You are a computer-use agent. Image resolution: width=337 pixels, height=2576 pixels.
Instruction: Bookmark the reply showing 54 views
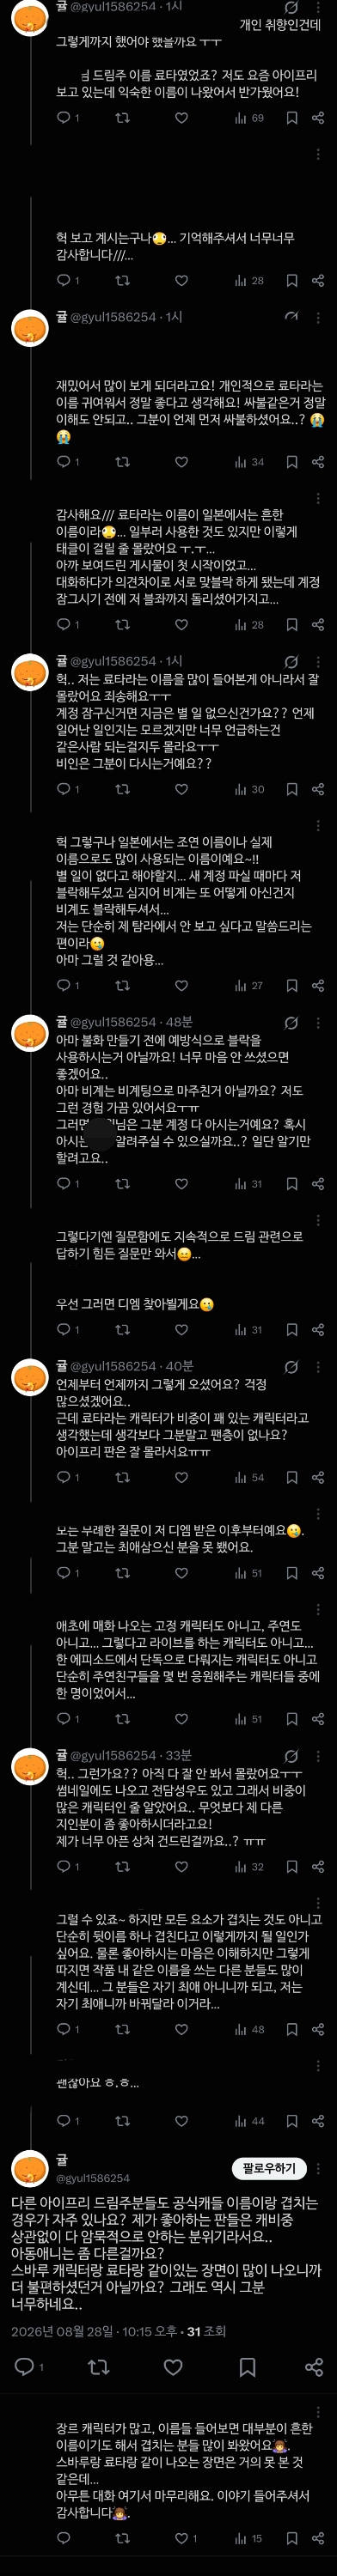[x=291, y=1477]
